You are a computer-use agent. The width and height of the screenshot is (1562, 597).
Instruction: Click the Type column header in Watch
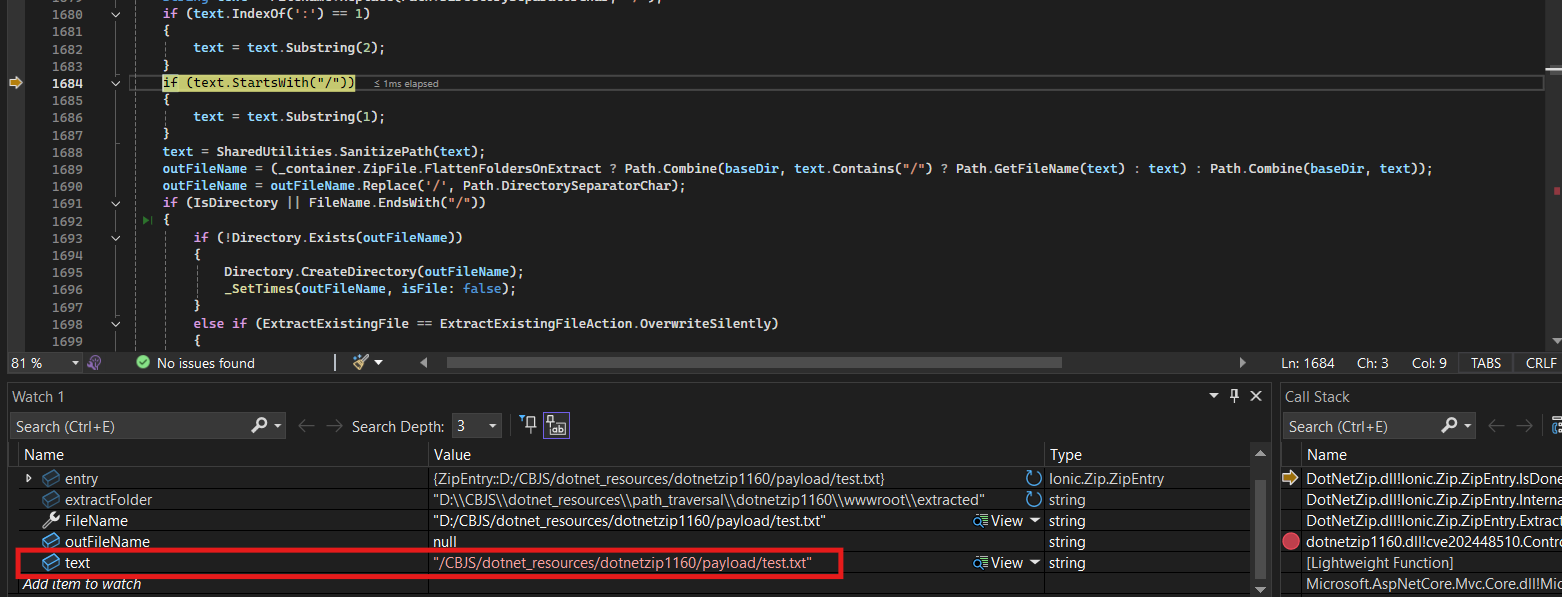click(x=1066, y=455)
